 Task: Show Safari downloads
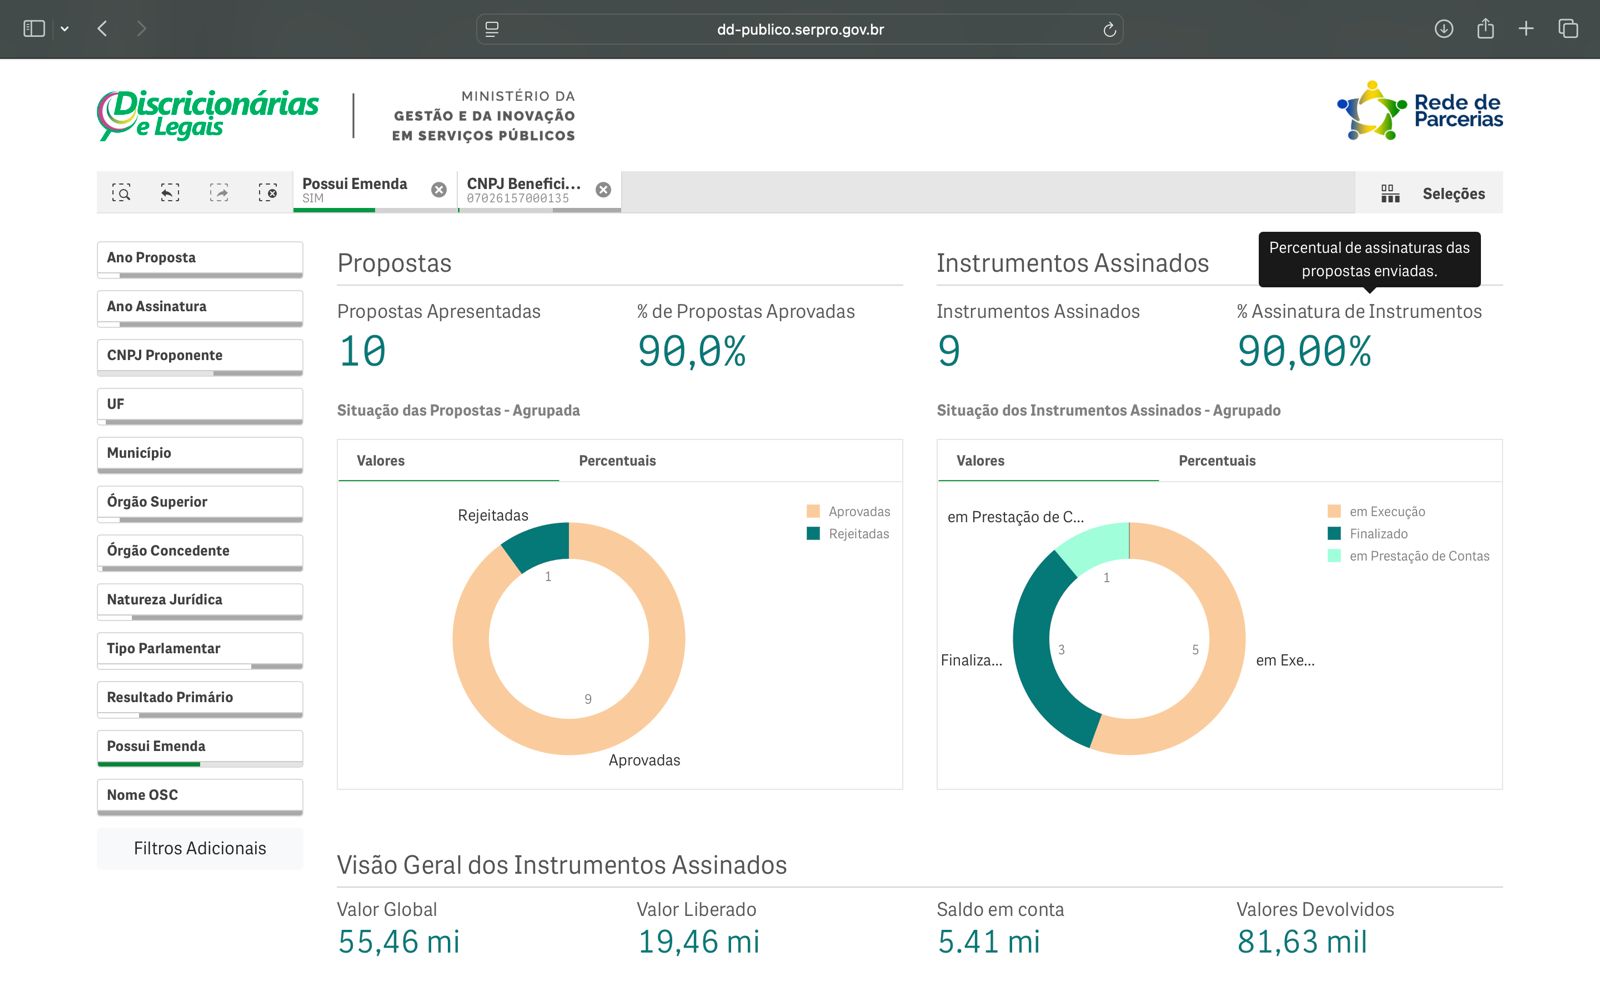point(1443,29)
